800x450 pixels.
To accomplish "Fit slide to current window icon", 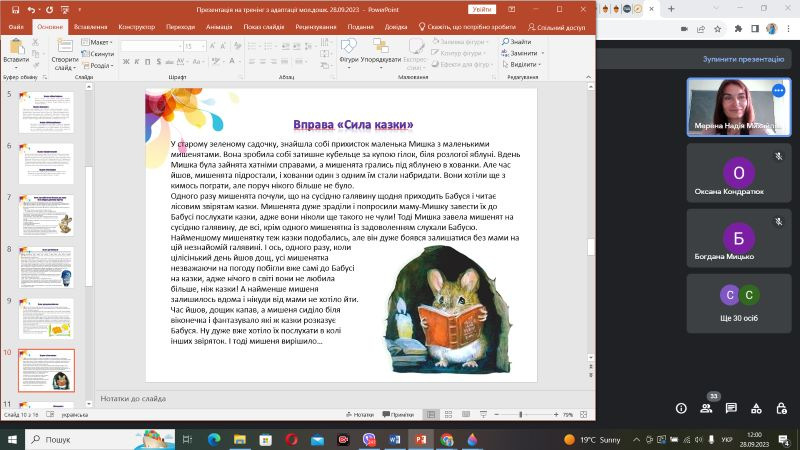I will click(x=584, y=415).
